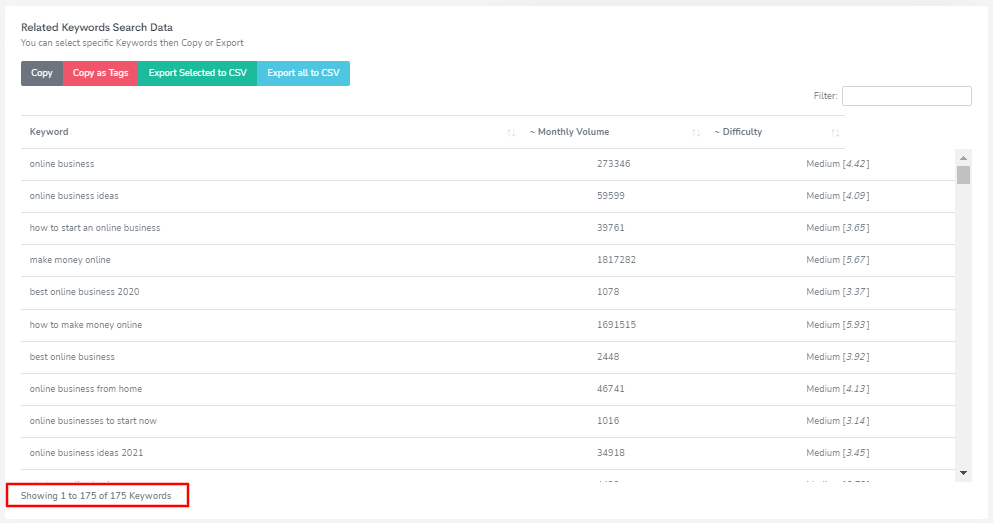
Task: Click the table scrollbar up arrow
Action: [963, 158]
